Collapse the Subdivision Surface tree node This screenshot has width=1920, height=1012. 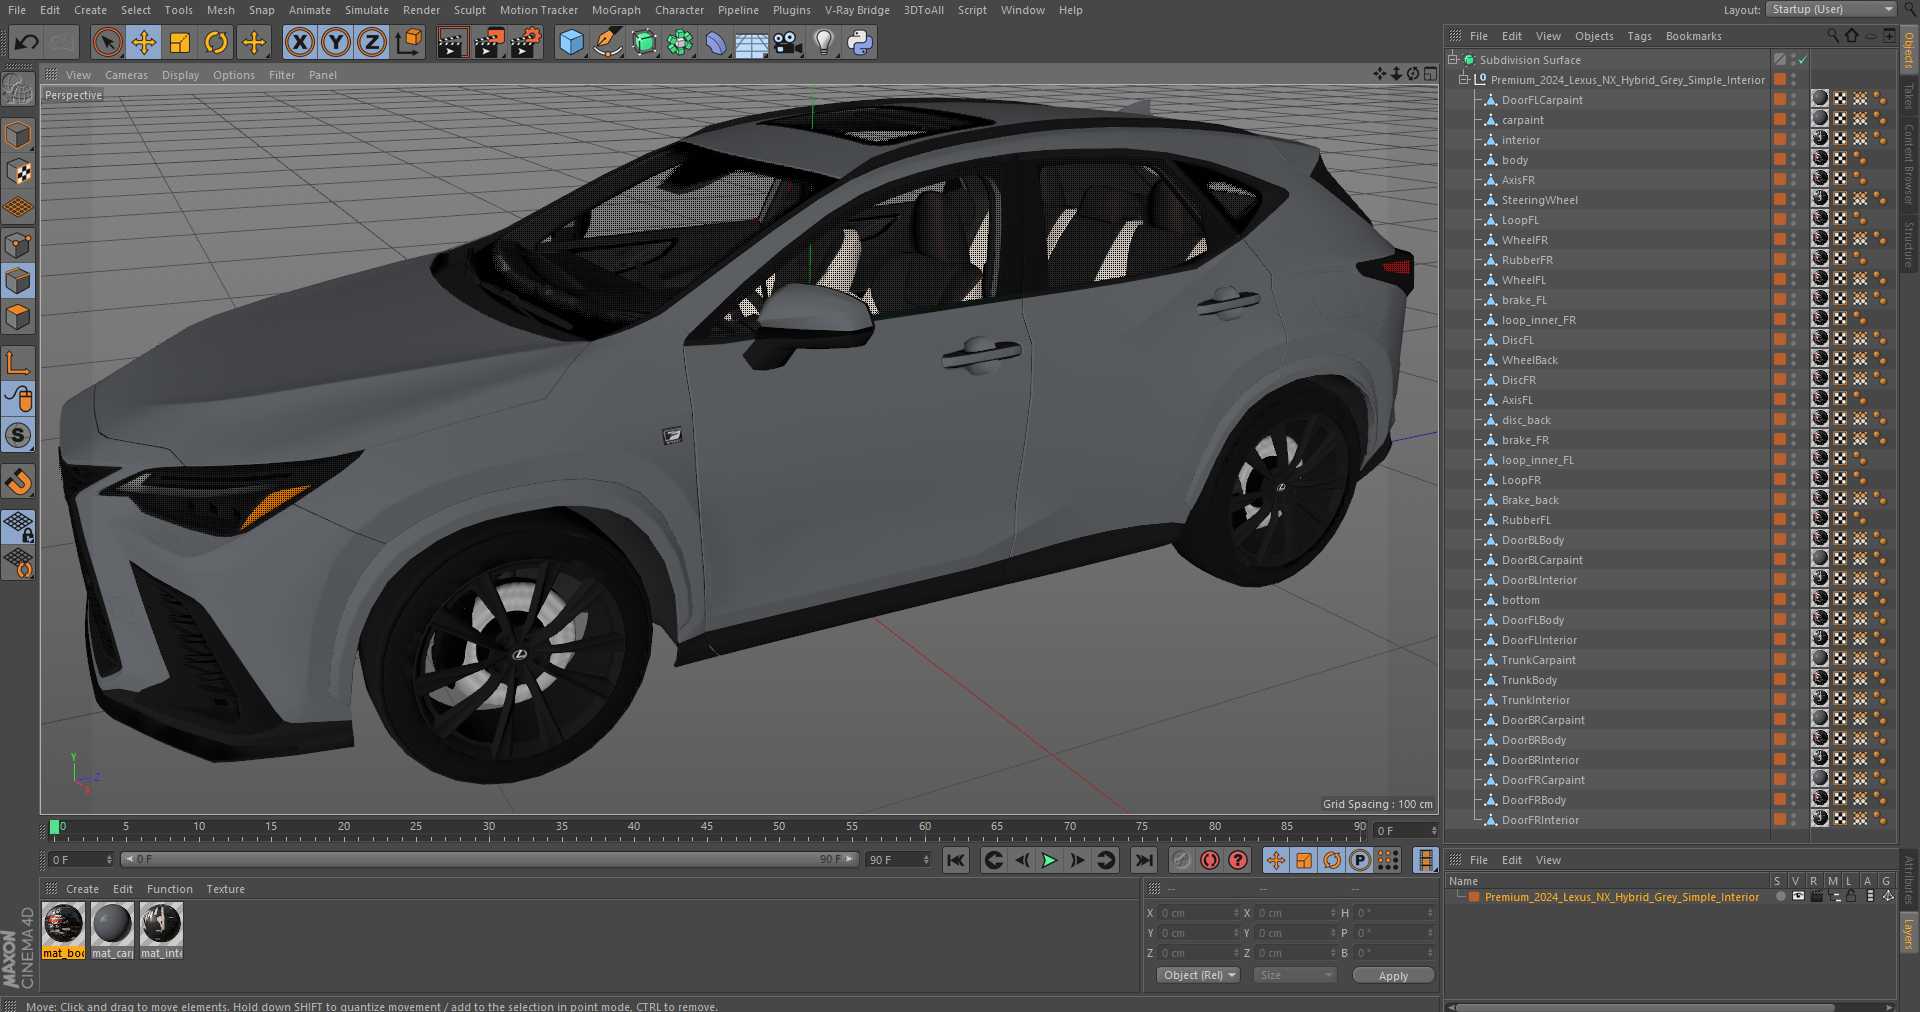point(1453,60)
